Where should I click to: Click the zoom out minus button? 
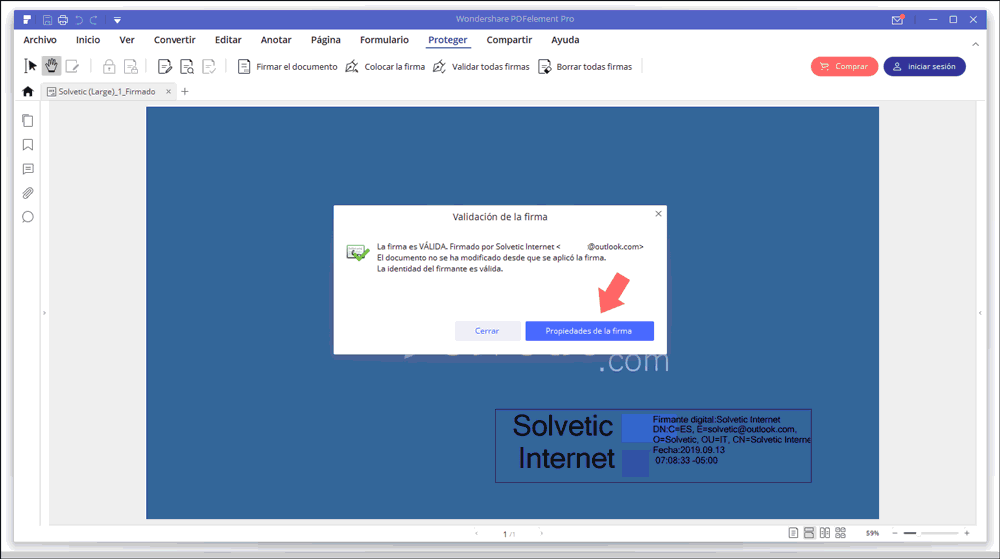pos(895,533)
